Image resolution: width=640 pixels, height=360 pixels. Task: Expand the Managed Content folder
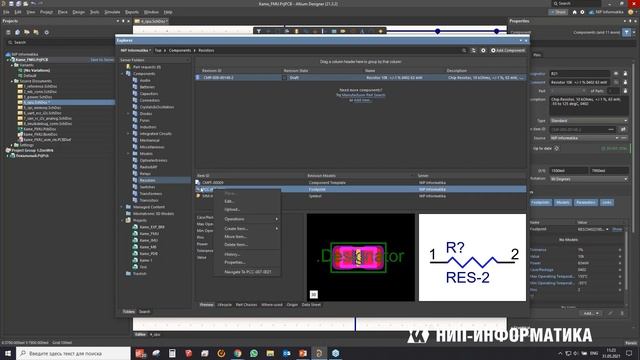point(122,207)
